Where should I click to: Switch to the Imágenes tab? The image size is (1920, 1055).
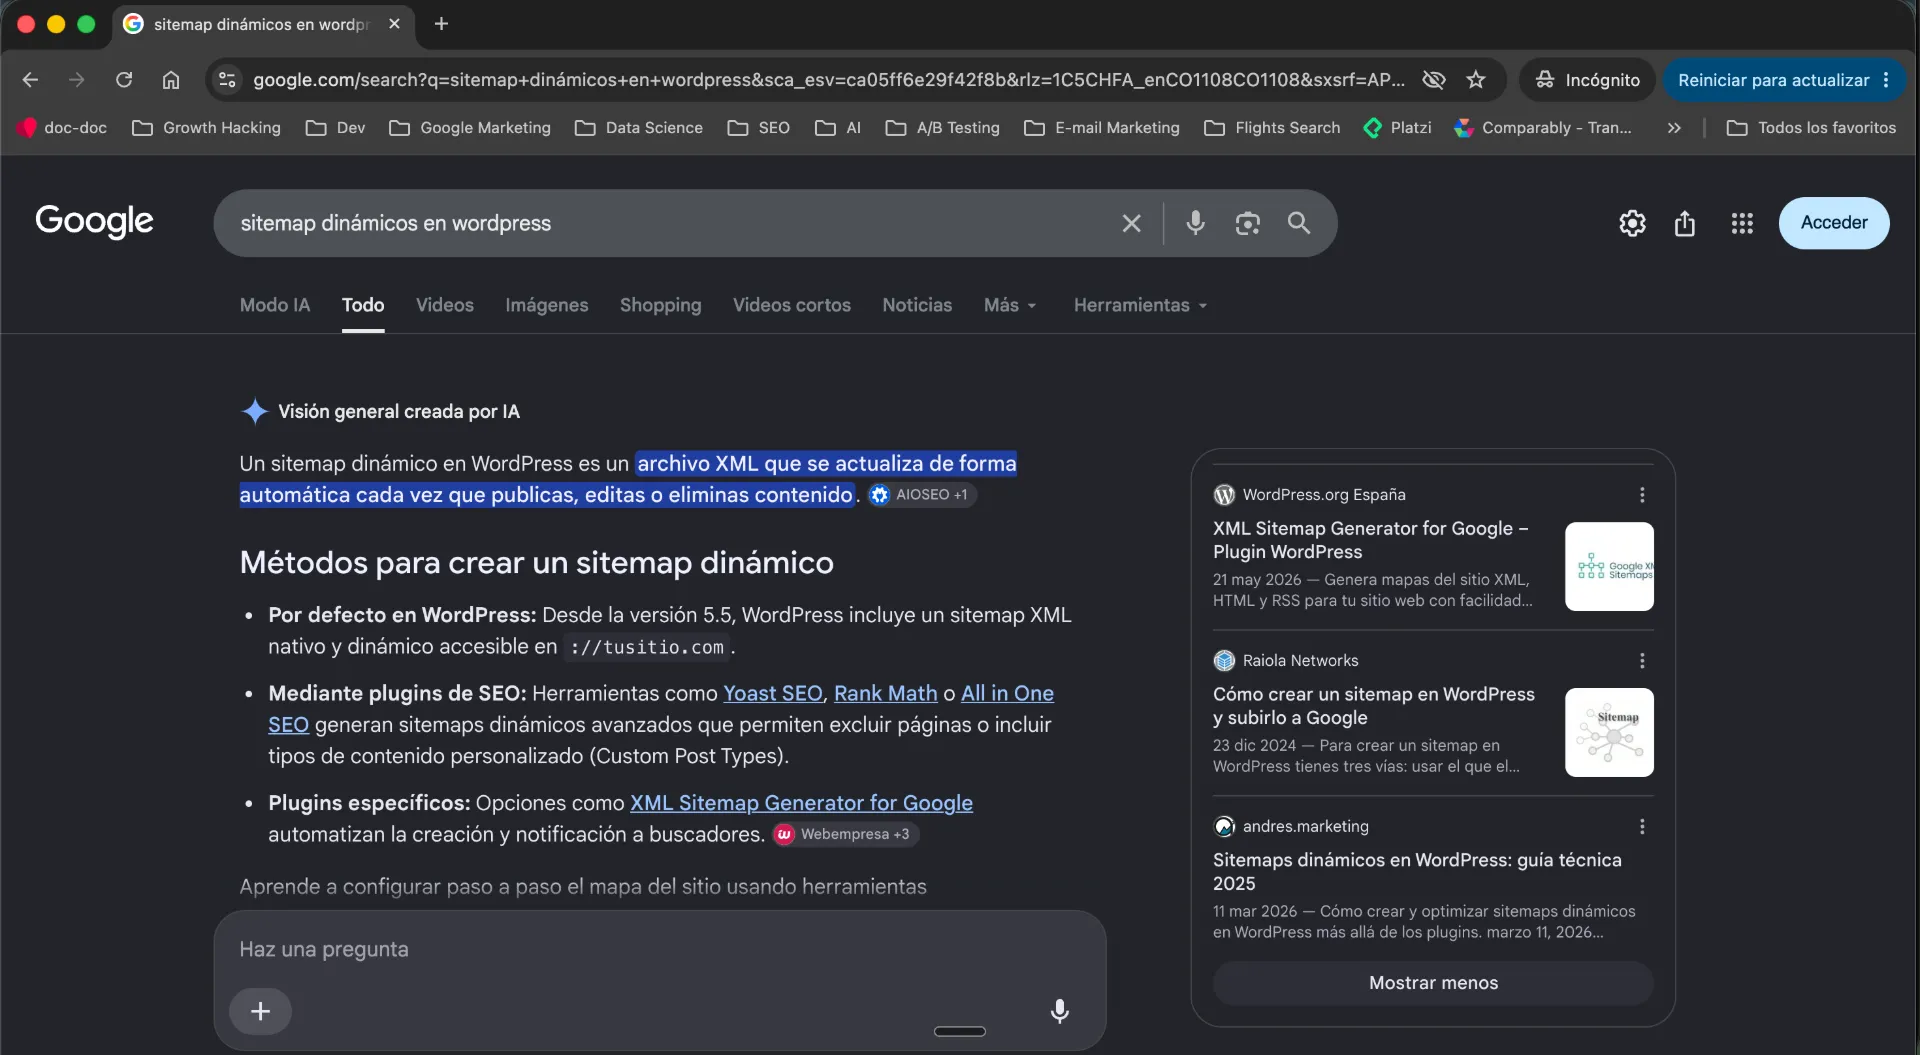coord(547,305)
